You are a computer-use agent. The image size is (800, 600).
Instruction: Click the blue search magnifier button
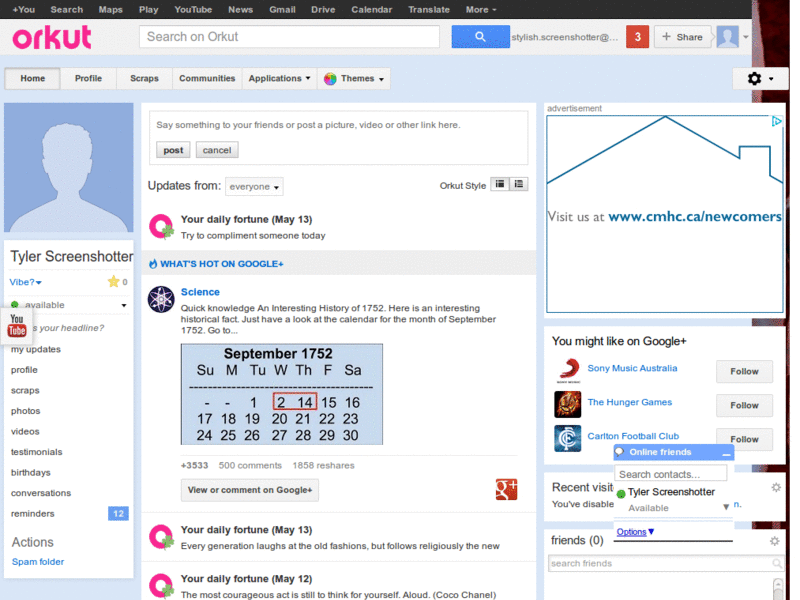(480, 37)
